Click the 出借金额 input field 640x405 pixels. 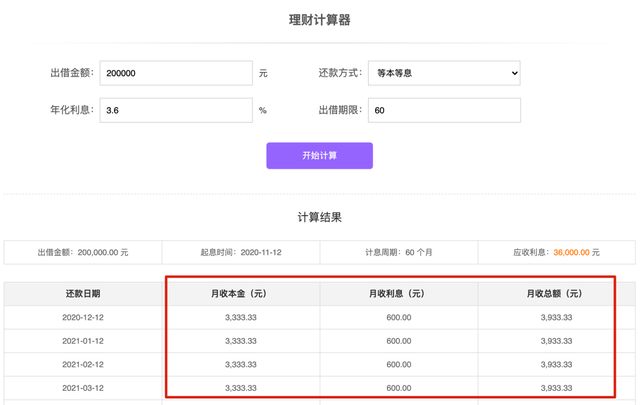click(x=176, y=73)
